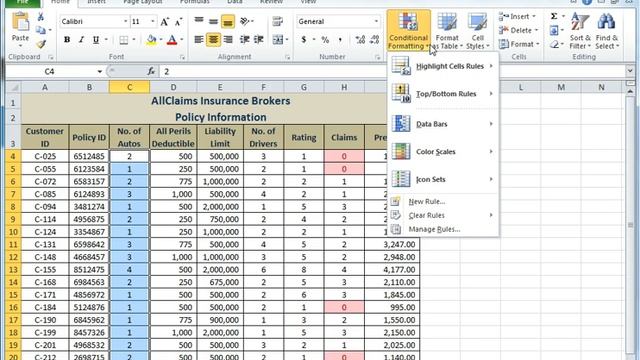Click the Decrease Indent icon

pos(244,40)
